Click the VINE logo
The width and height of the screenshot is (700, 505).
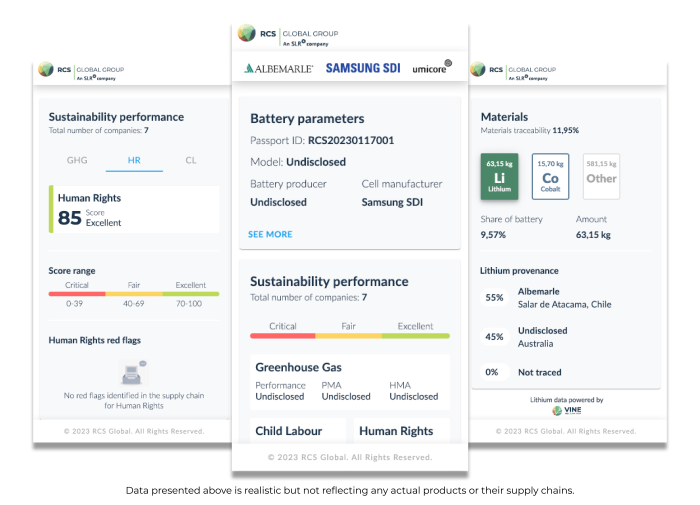click(567, 410)
